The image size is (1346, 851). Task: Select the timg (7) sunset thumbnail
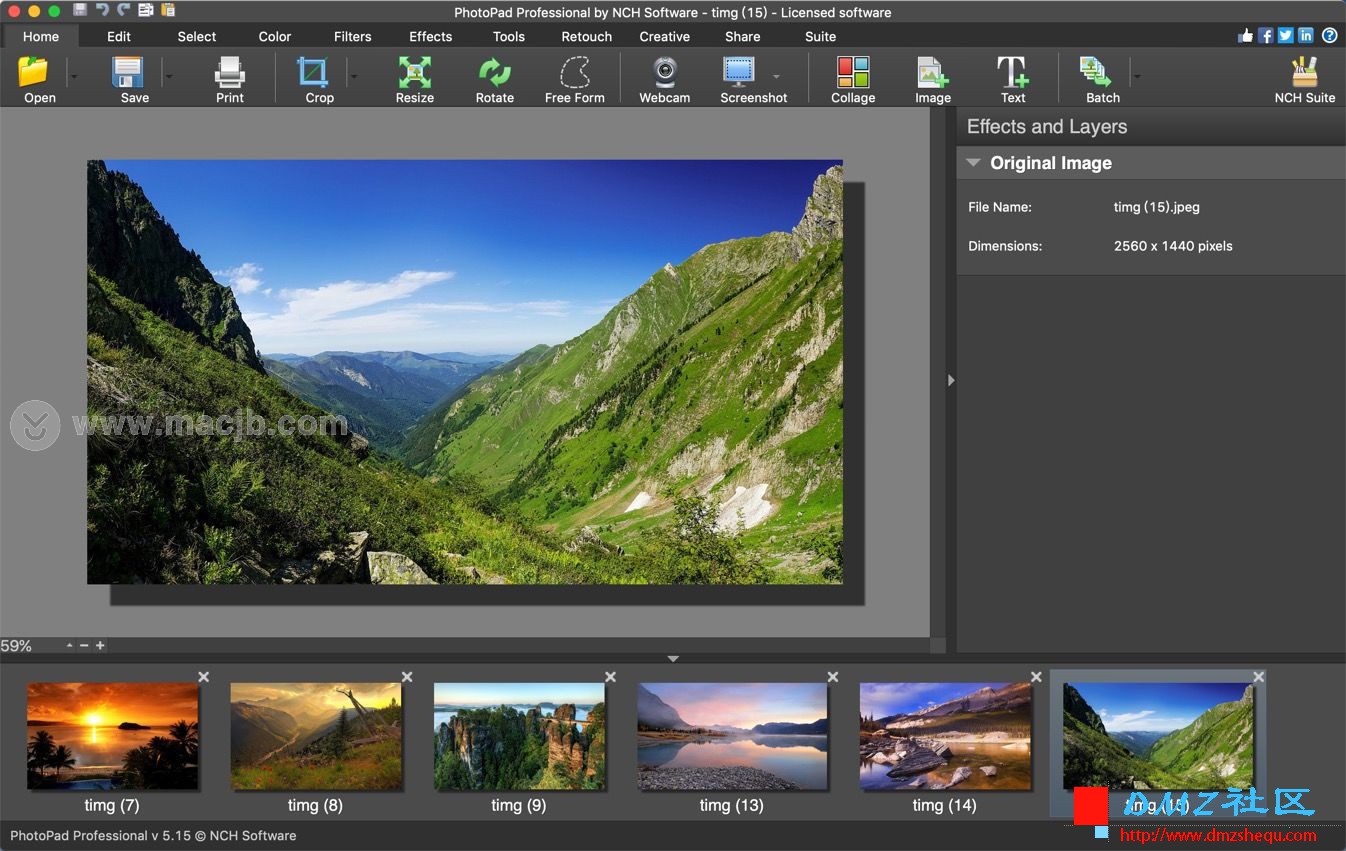[112, 736]
